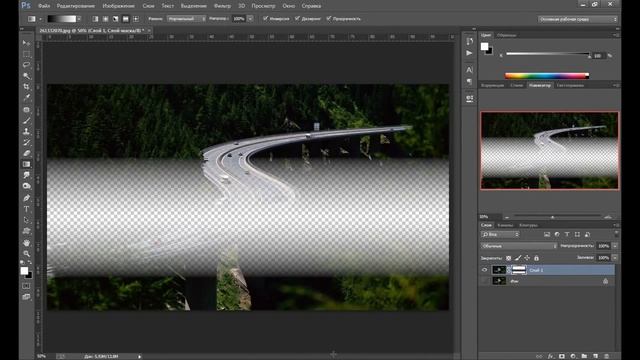
Task: Open the Файл menu
Action: (44, 6)
